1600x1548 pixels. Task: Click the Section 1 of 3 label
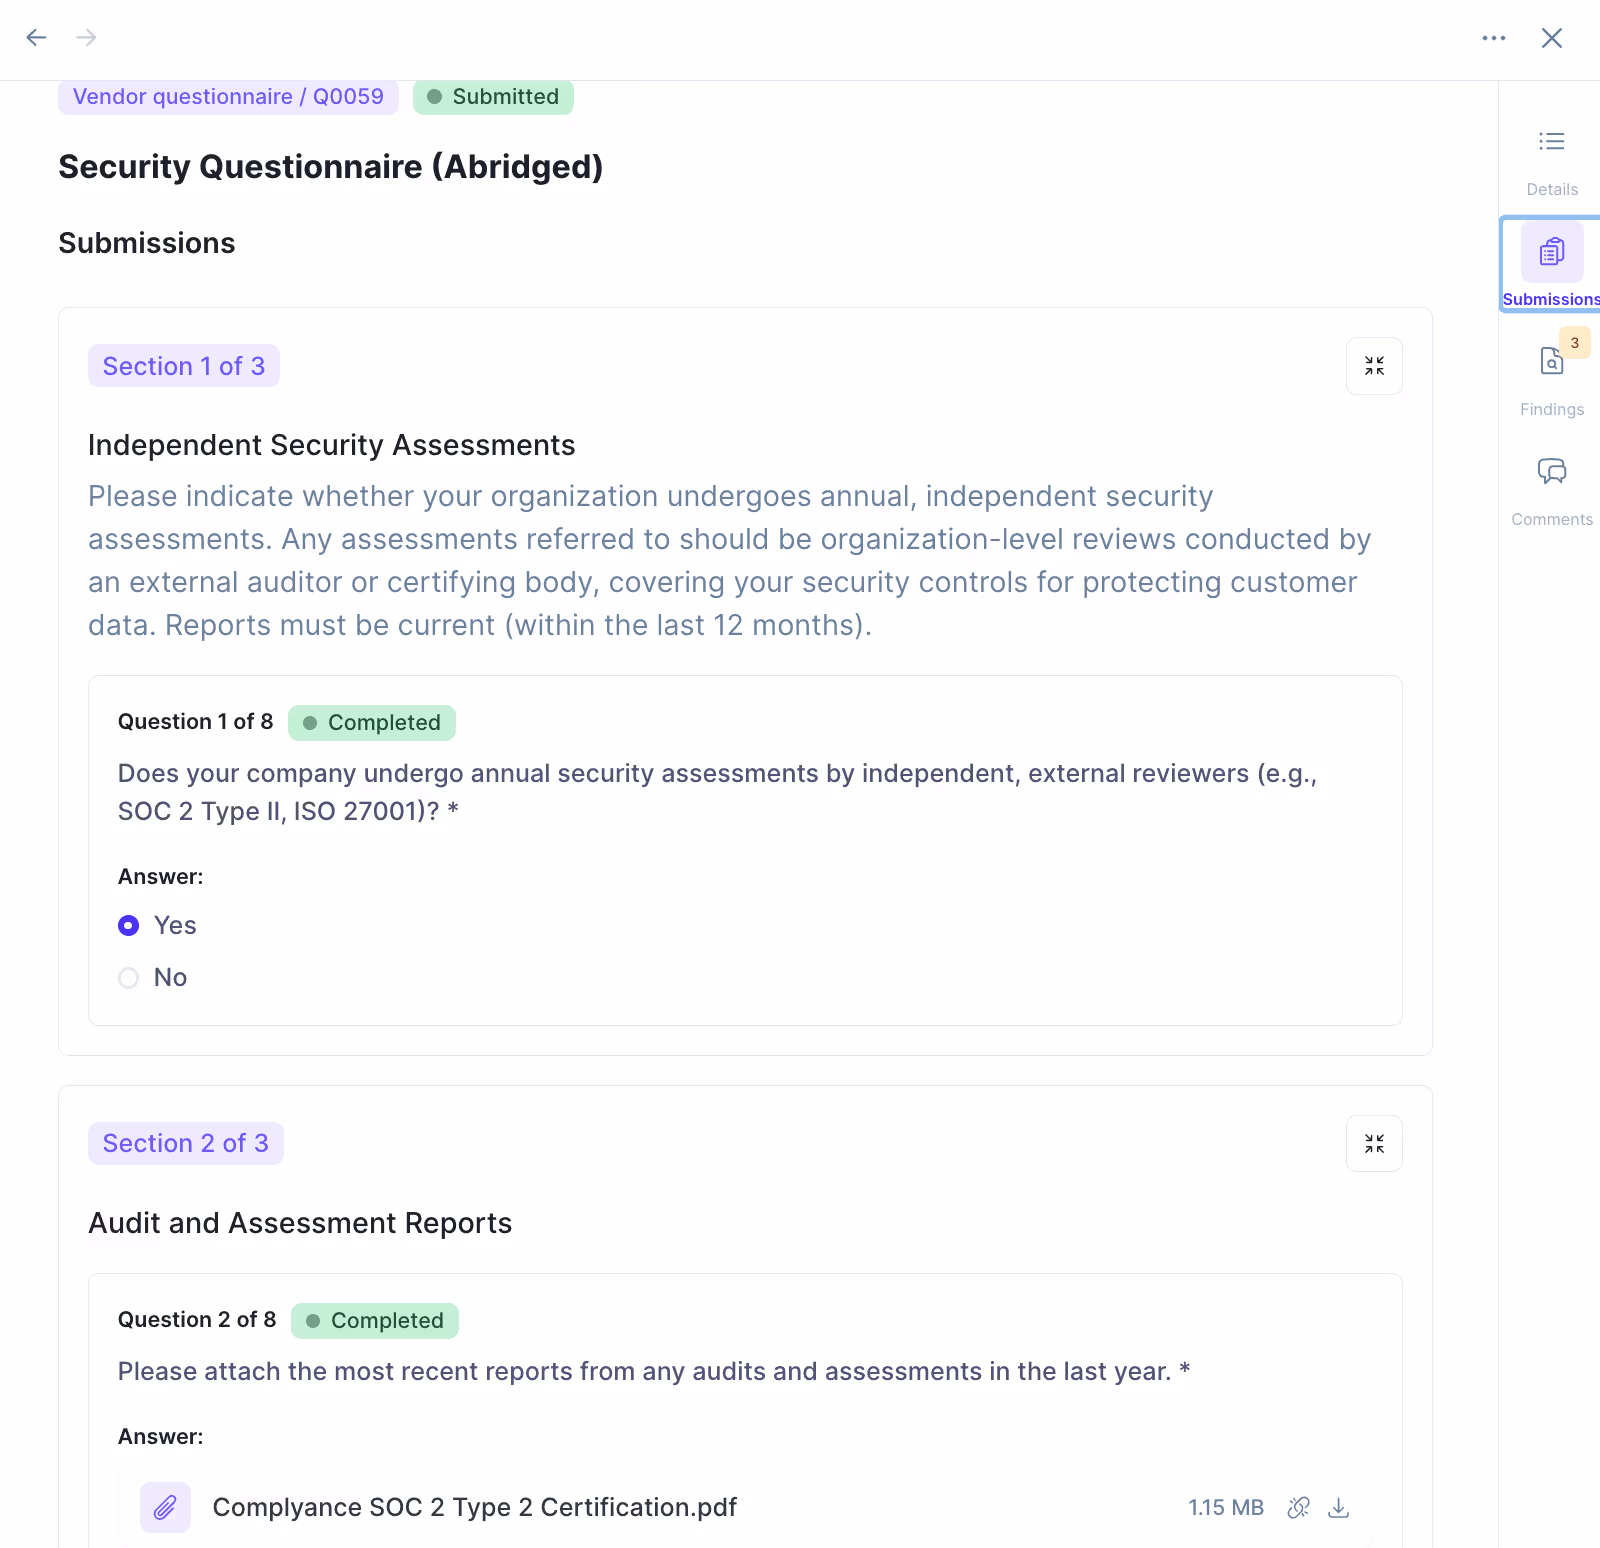pos(184,366)
